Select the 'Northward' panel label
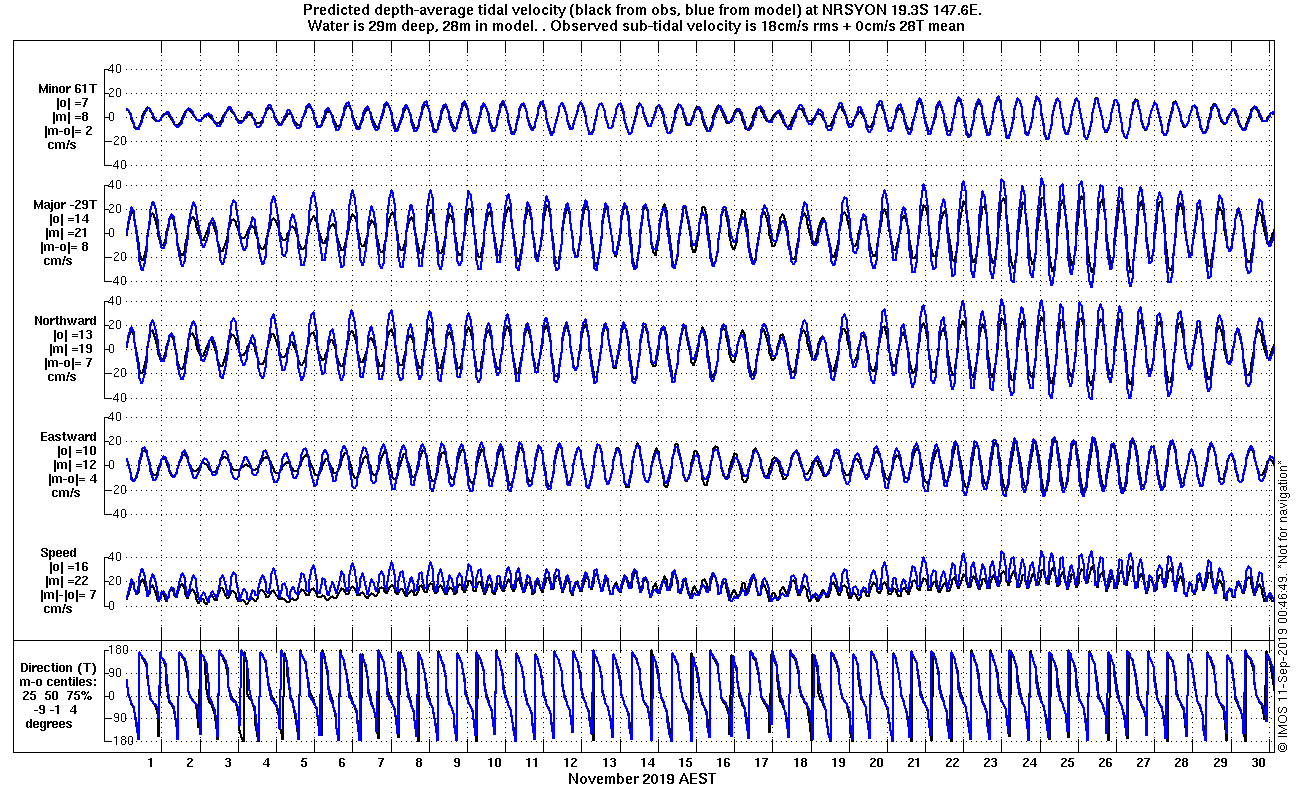 click(65, 321)
